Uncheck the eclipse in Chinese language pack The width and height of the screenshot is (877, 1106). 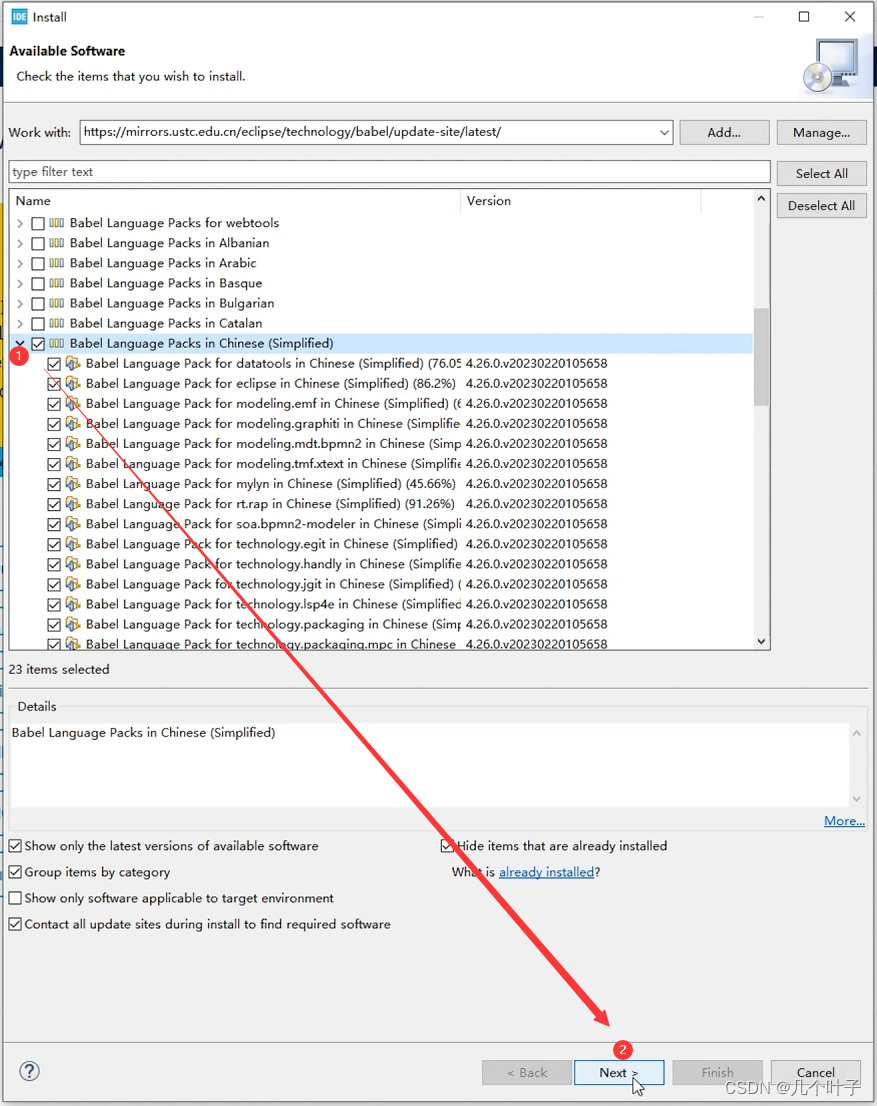tap(54, 384)
